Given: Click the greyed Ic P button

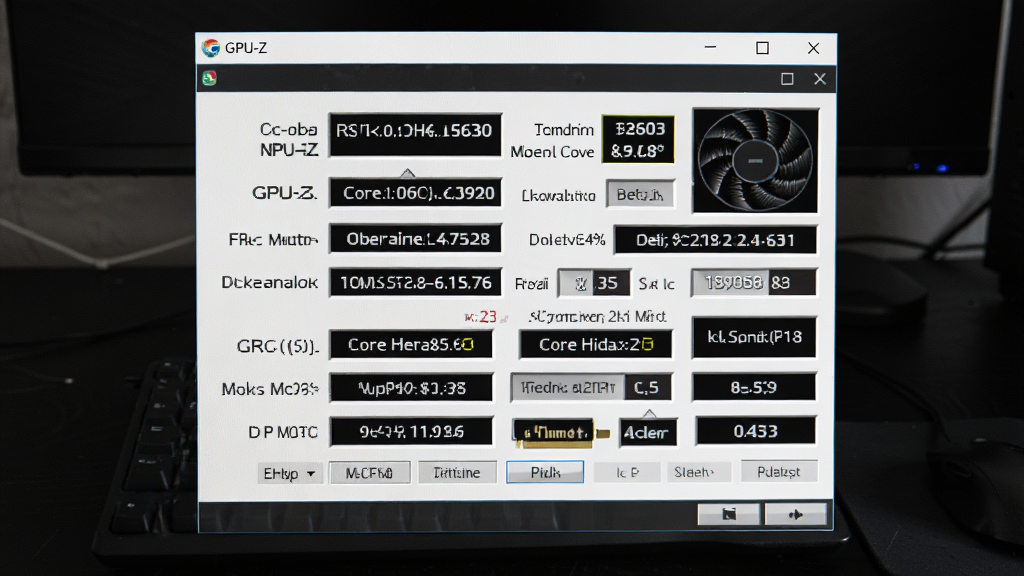Looking at the screenshot, I should [627, 472].
